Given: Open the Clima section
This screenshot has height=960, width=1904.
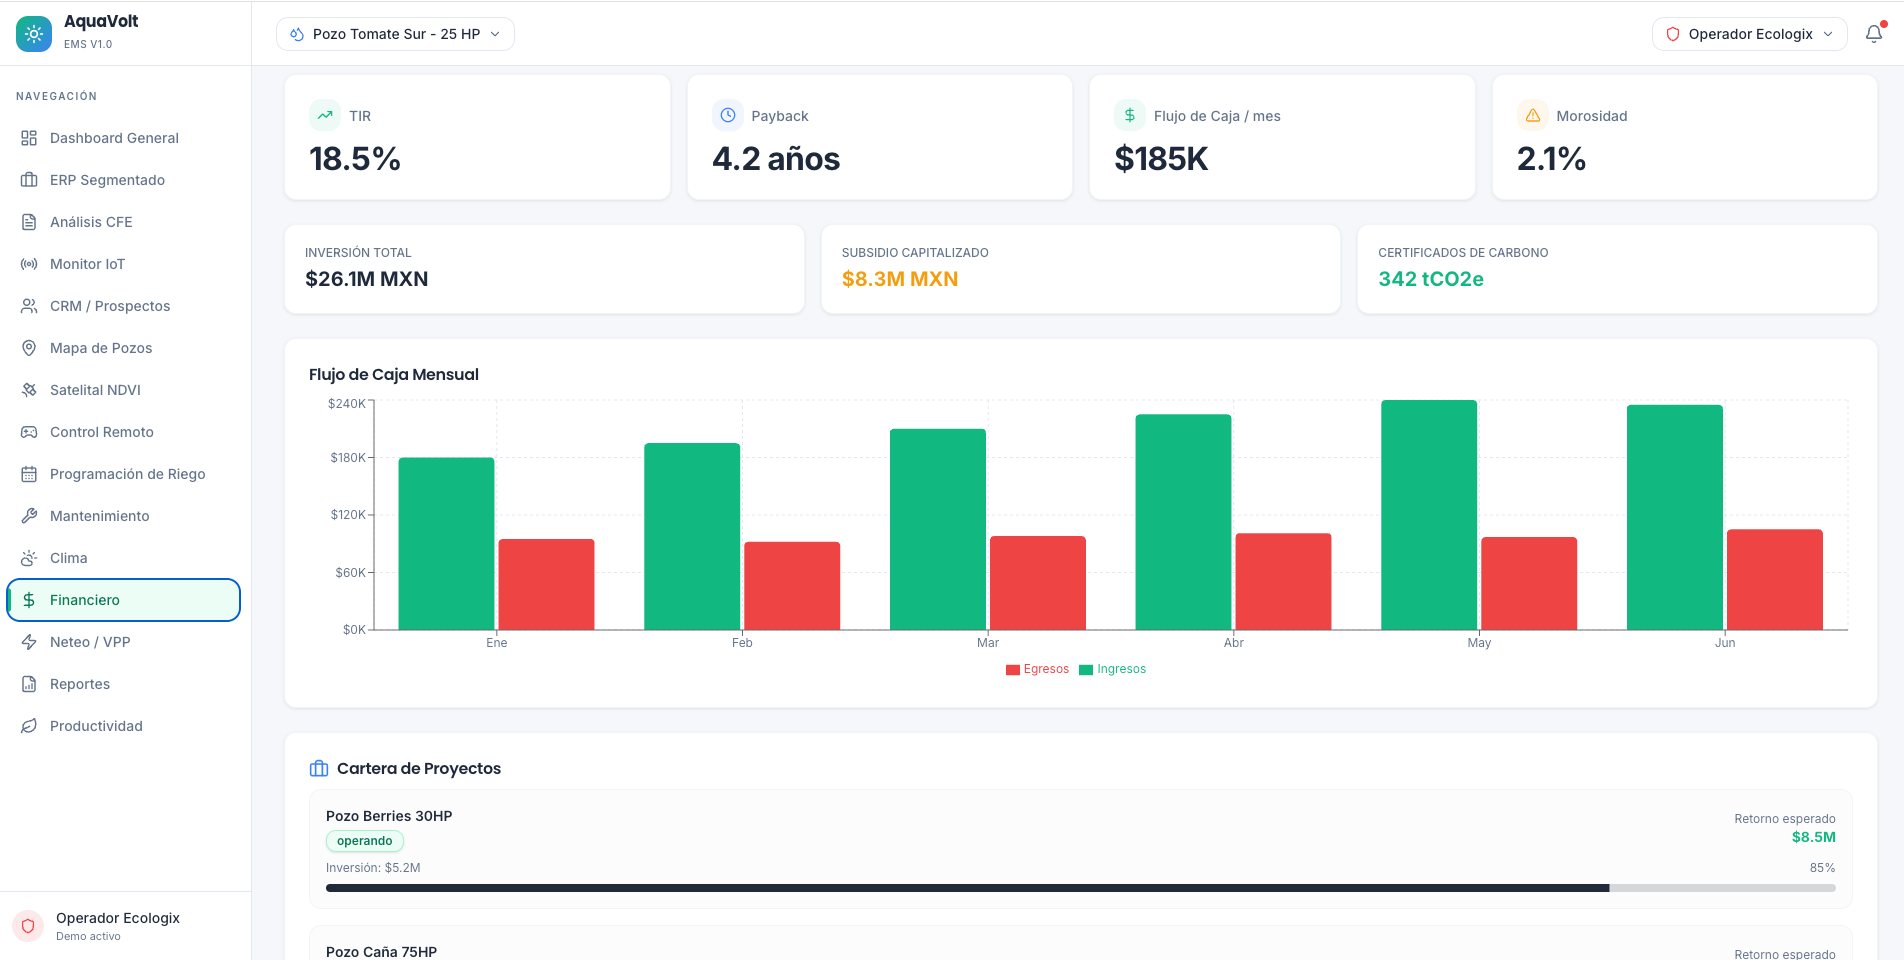Looking at the screenshot, I should [124, 558].
